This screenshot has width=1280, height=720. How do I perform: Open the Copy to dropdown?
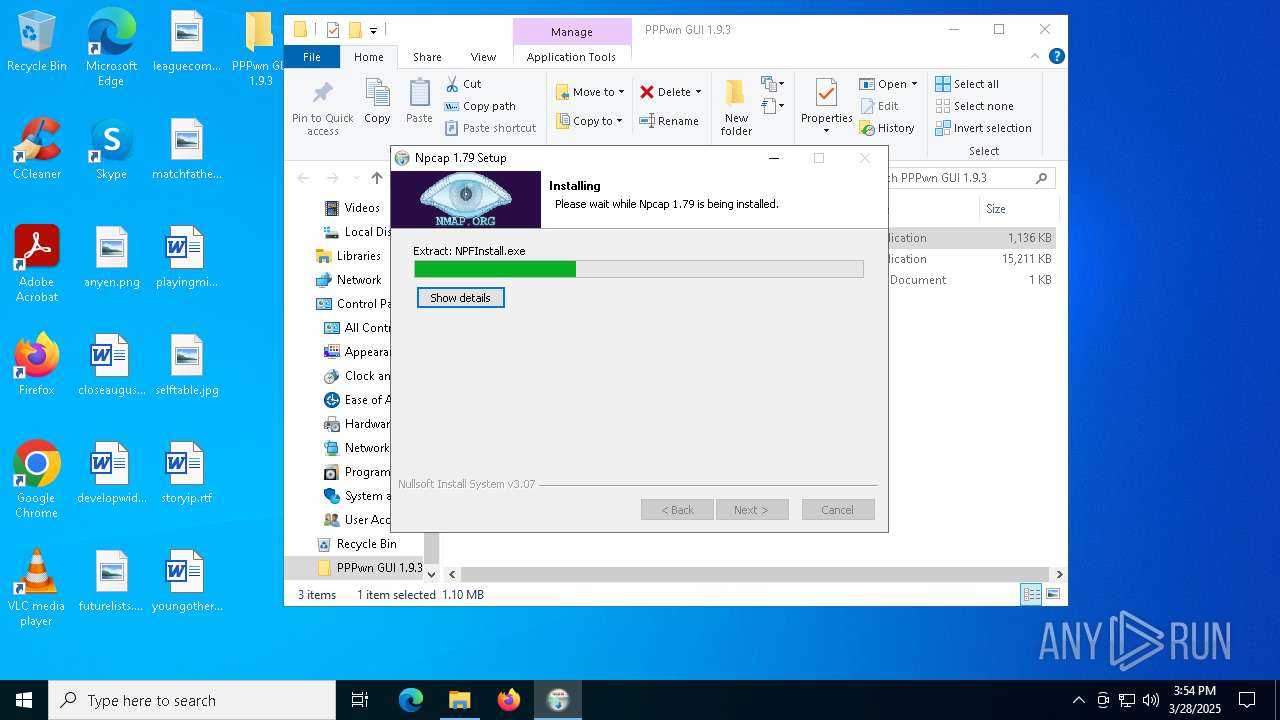point(589,121)
